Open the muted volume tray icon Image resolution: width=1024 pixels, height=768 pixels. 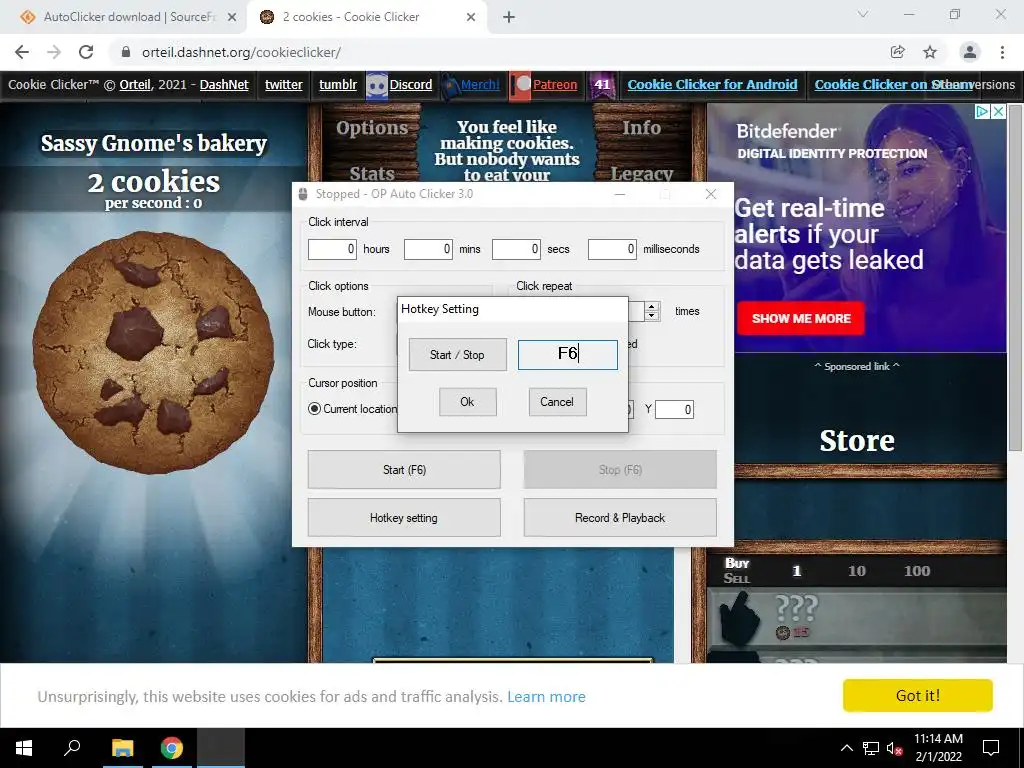(x=895, y=748)
